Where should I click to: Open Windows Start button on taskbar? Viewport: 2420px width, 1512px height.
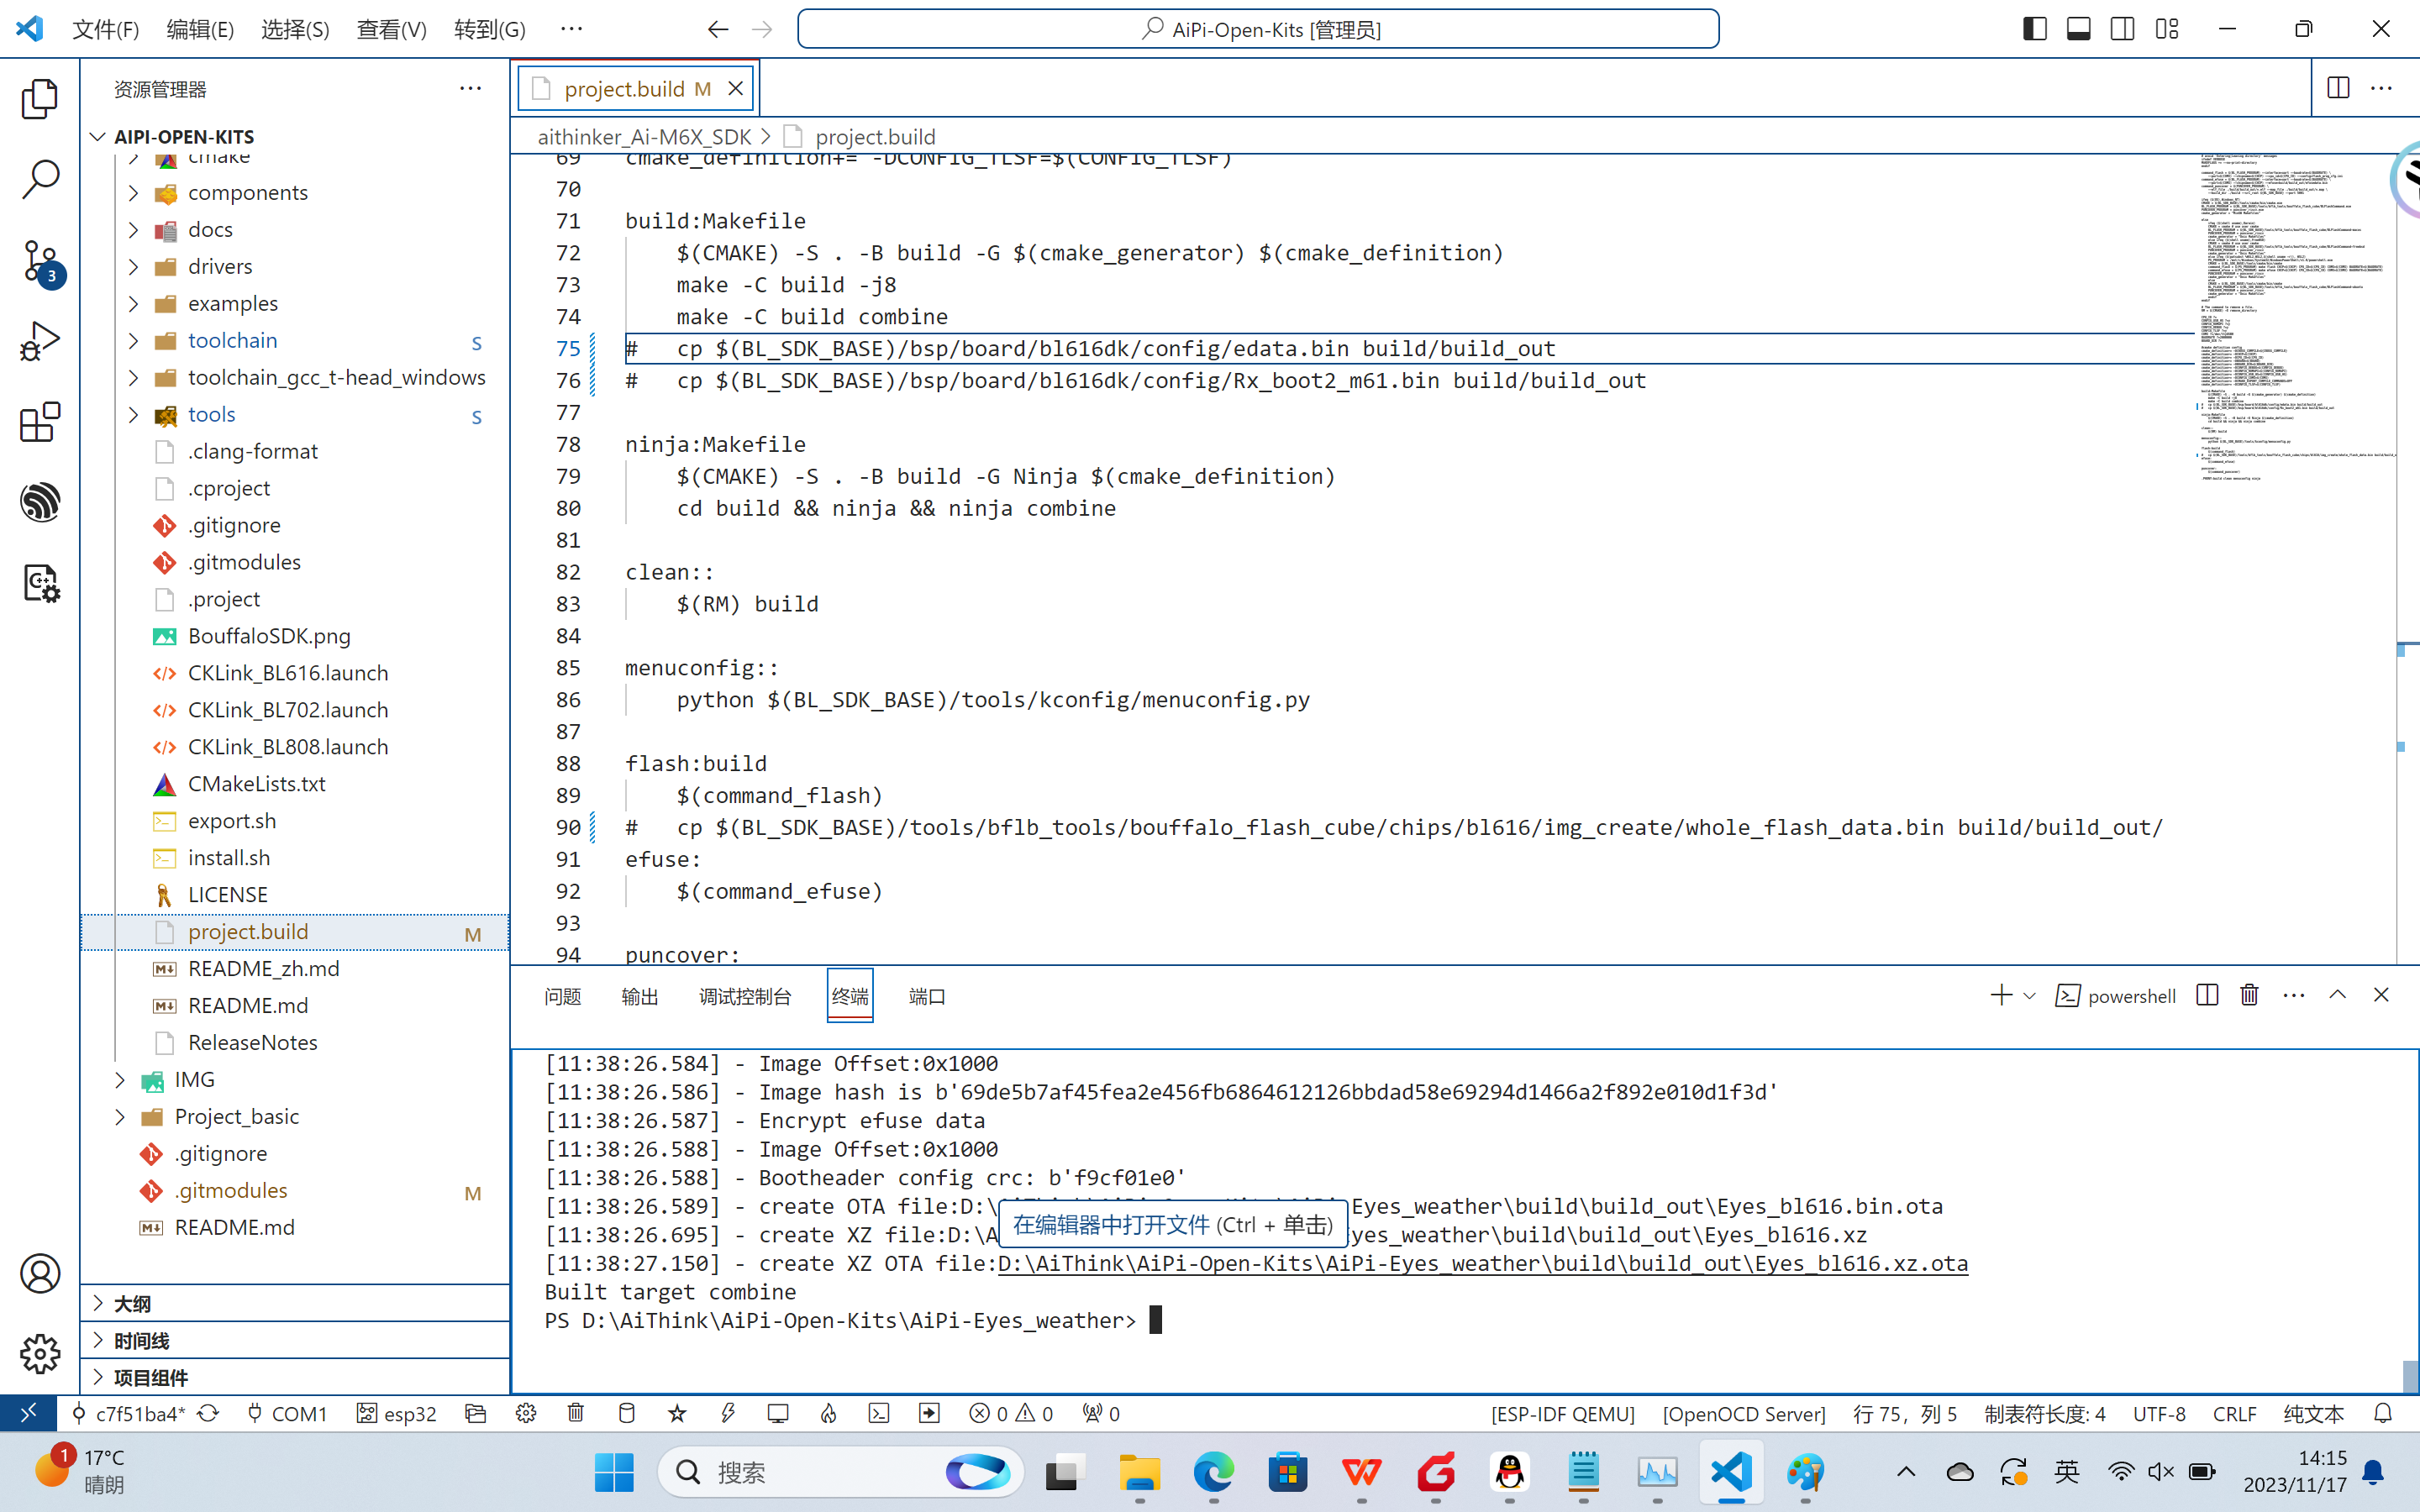point(614,1472)
